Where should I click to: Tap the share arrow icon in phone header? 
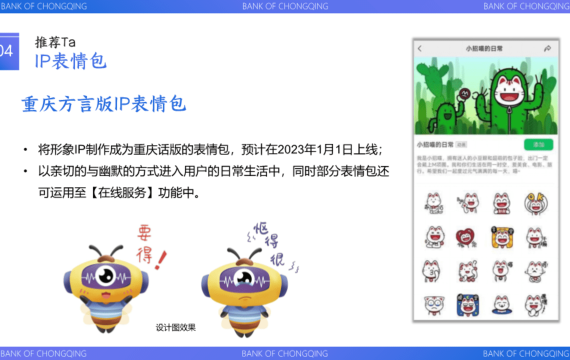point(547,48)
